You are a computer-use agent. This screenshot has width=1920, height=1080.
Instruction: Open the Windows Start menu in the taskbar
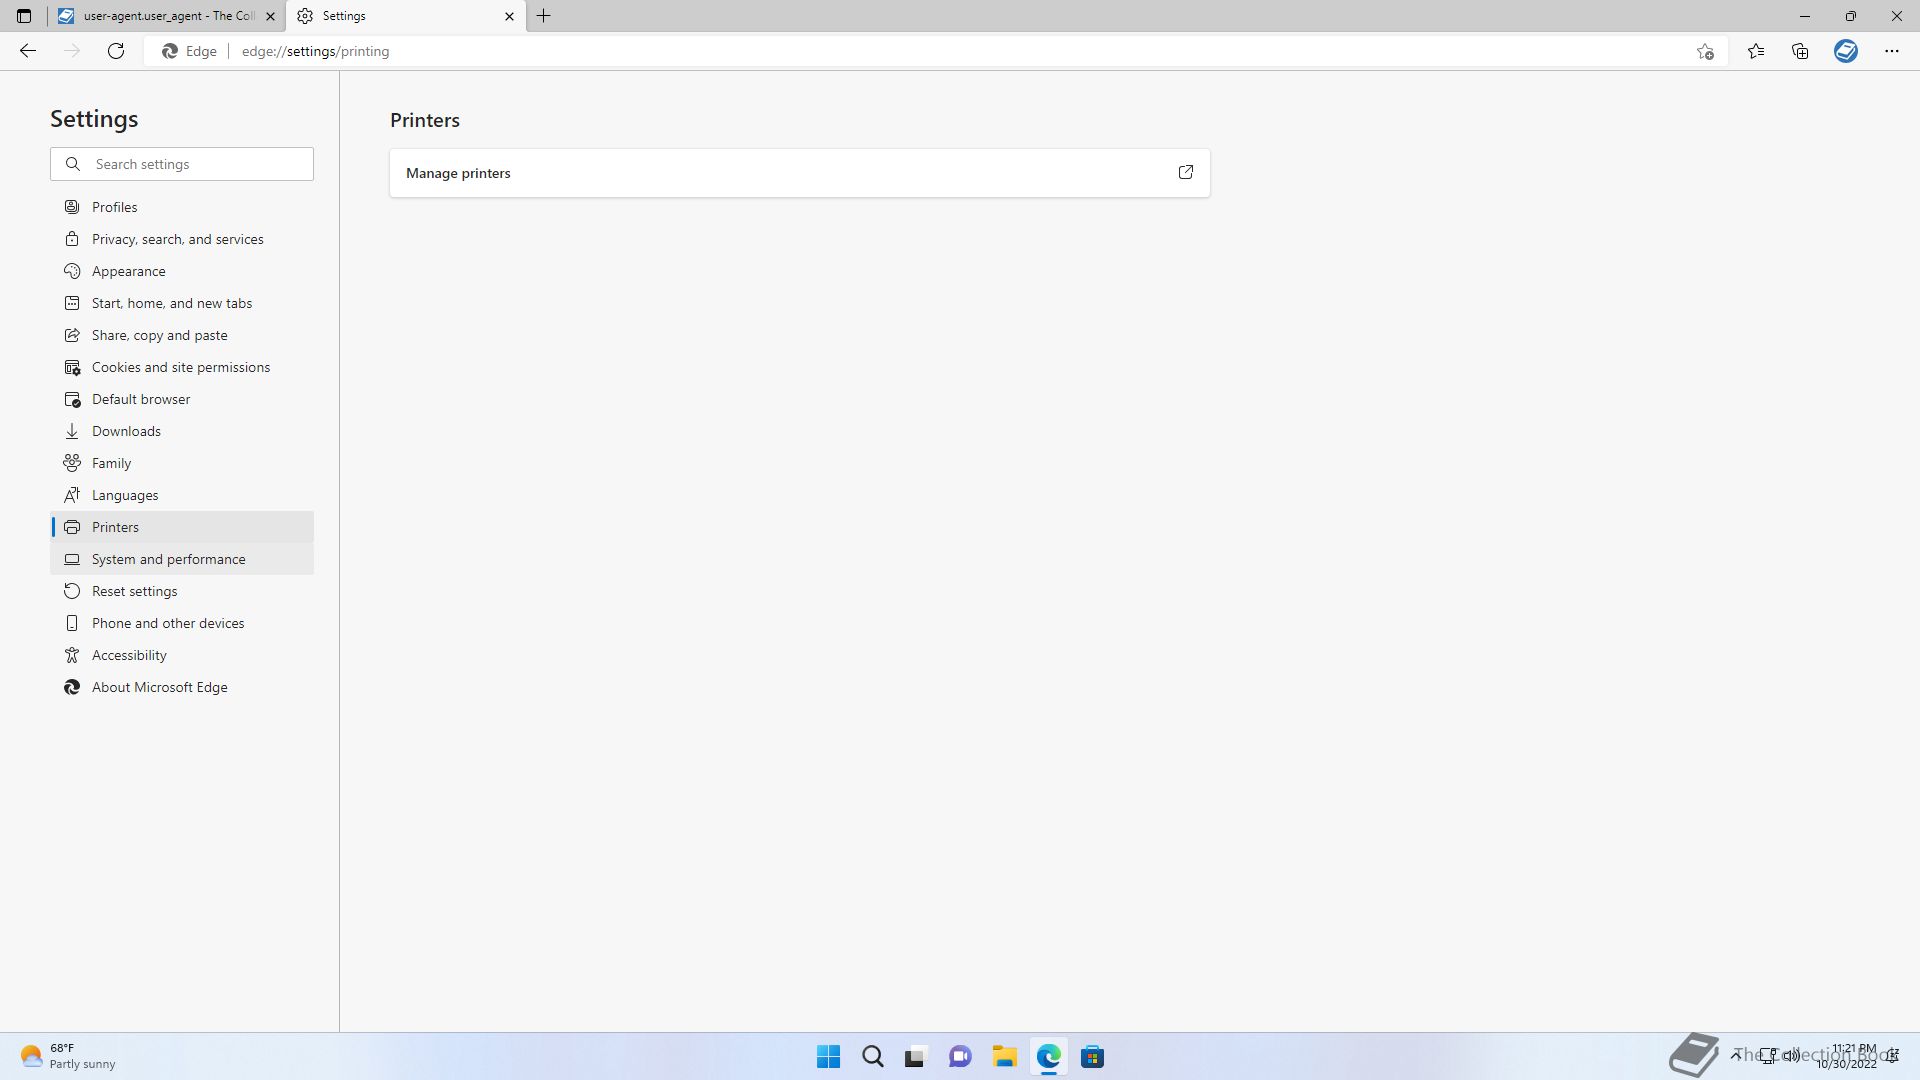click(x=828, y=1056)
